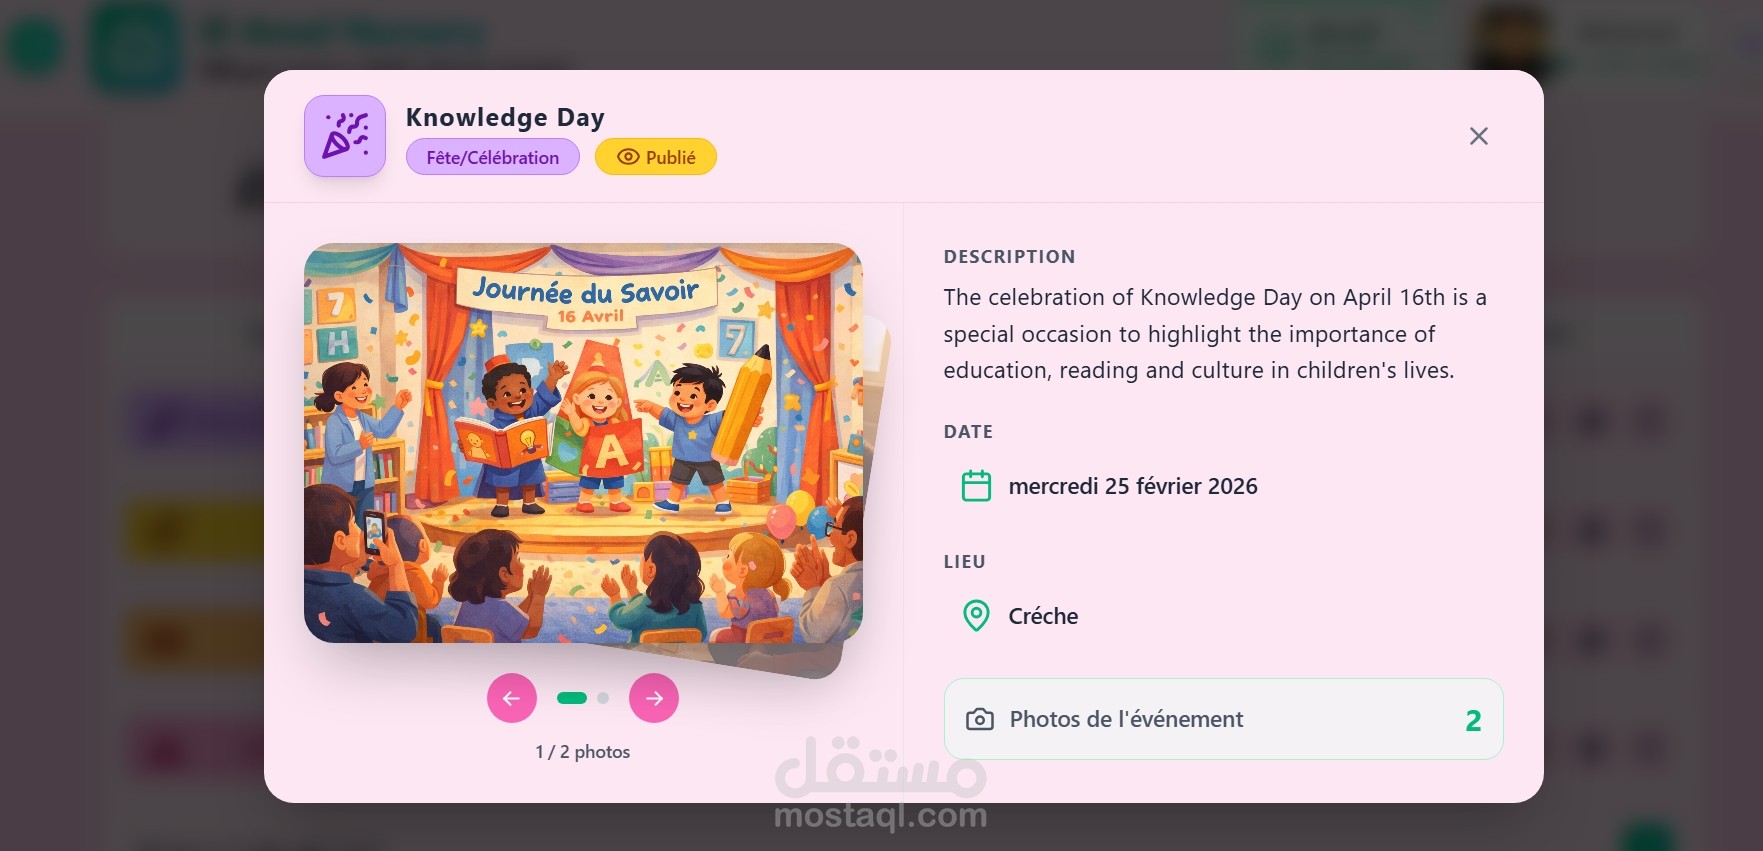Go to the next photo arrow
Screen dimensions: 1763x851
[654, 698]
